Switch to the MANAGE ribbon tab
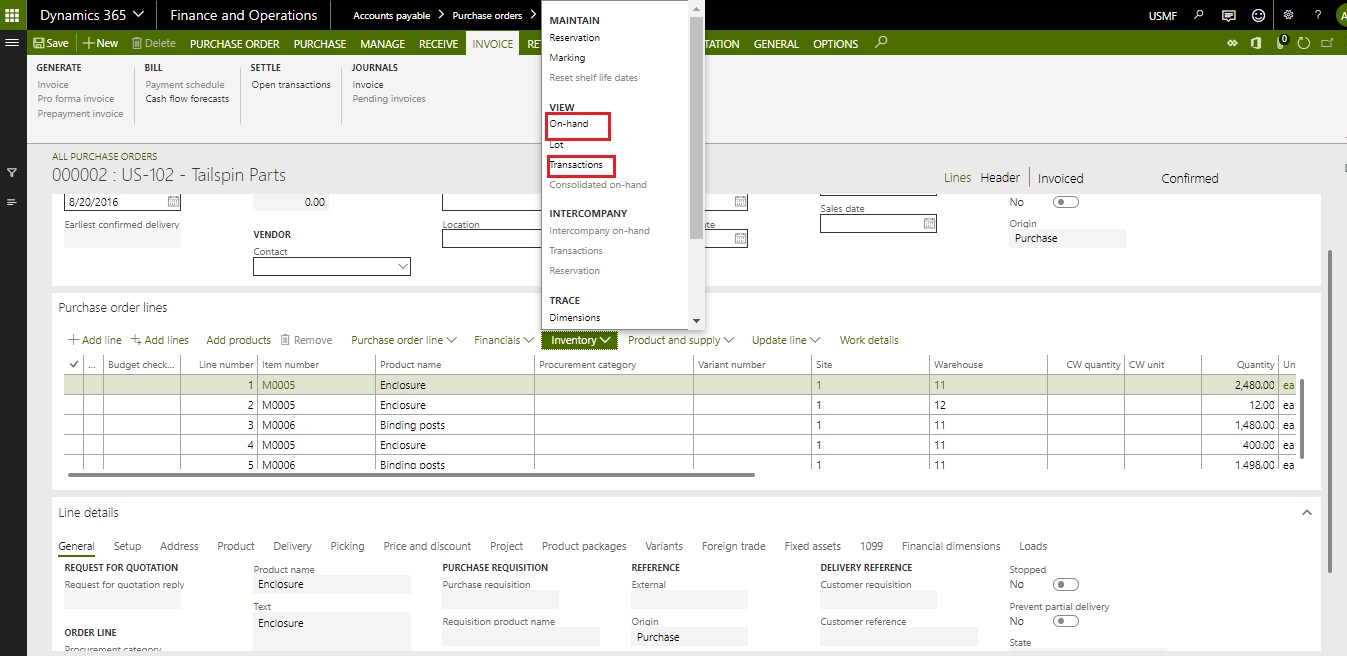The image size is (1347, 656). [x=383, y=44]
